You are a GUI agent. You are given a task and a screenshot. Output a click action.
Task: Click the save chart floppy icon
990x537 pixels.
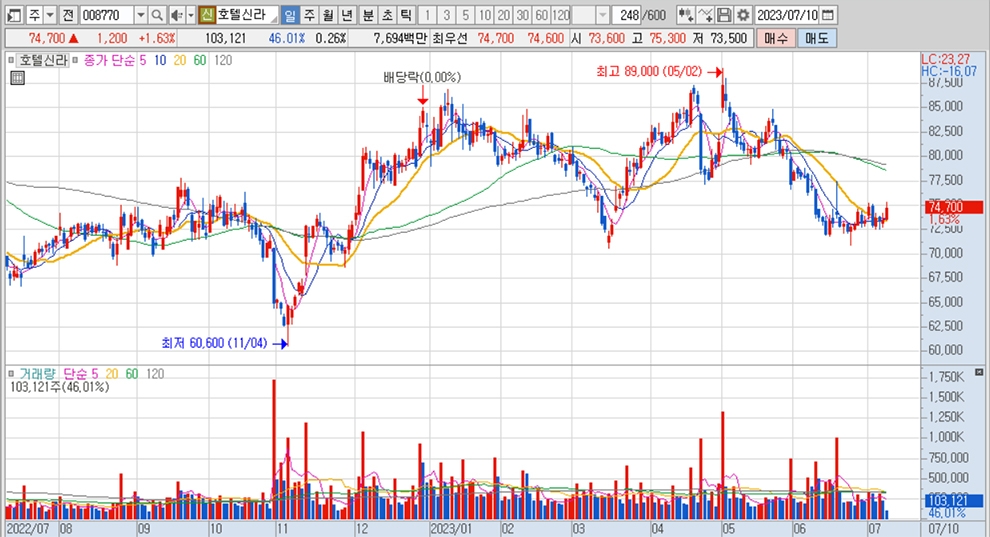(x=725, y=15)
